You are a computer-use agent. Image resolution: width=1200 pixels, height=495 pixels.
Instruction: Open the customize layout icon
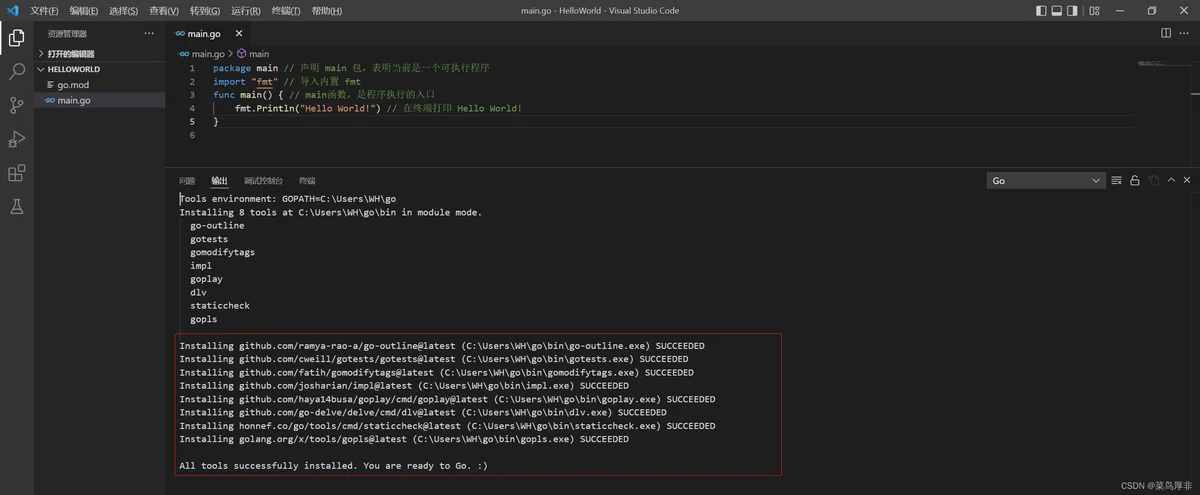coord(1093,10)
